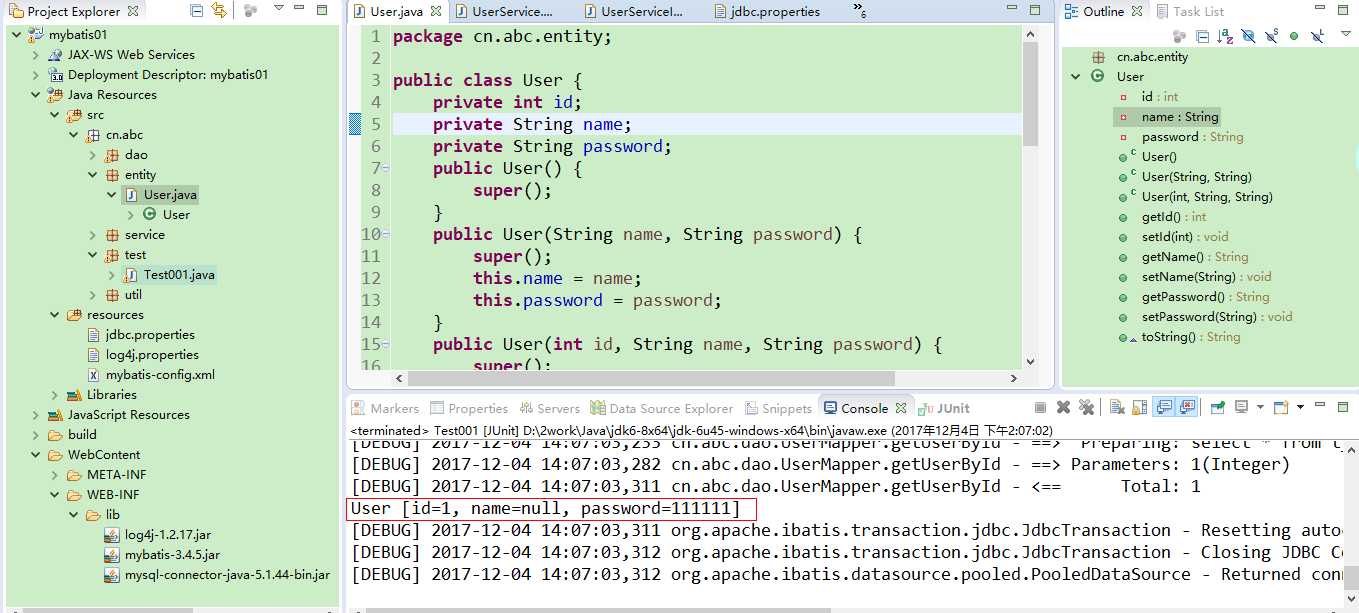Open JUnit tab in bottom panel
Screen dimensions: 1359x613
pos(944,408)
